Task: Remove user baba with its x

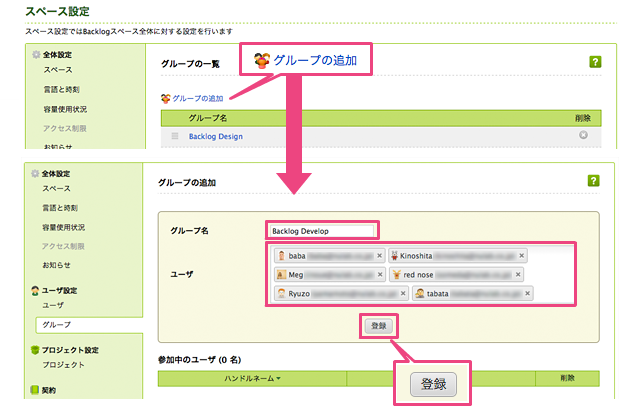Action: (379, 256)
